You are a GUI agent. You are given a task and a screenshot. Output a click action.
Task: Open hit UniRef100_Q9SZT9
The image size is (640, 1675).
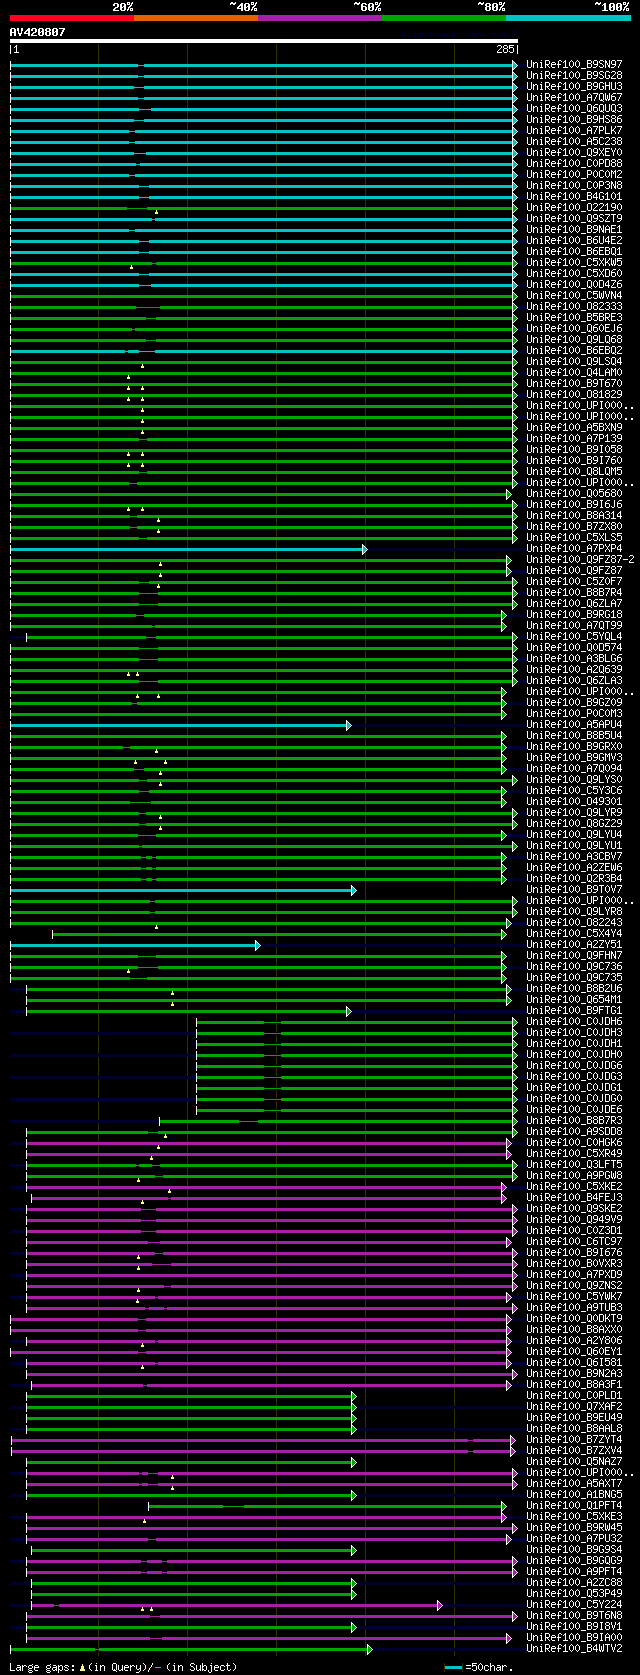tap(574, 219)
